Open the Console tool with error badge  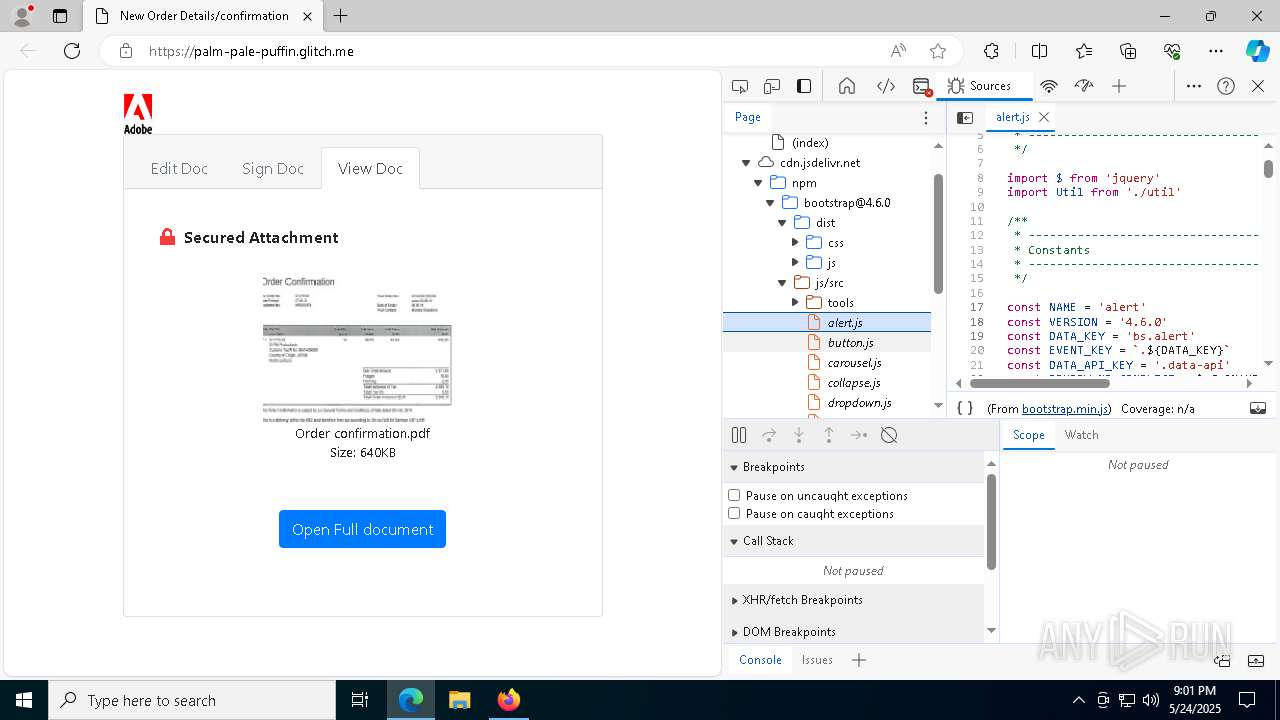click(x=922, y=86)
